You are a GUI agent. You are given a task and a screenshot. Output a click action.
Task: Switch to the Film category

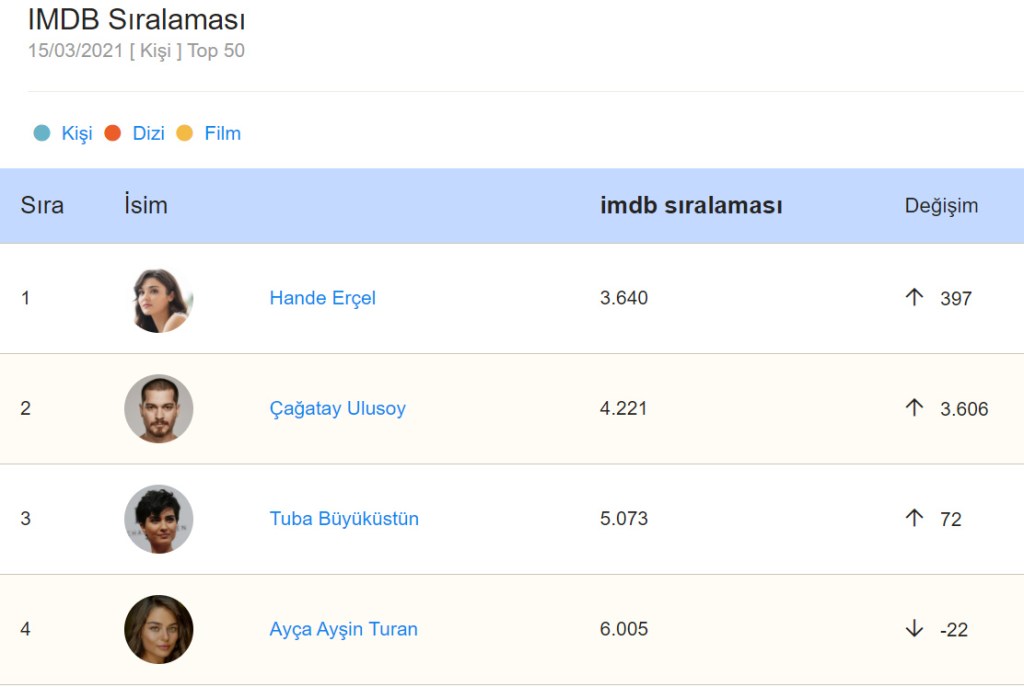pos(222,133)
